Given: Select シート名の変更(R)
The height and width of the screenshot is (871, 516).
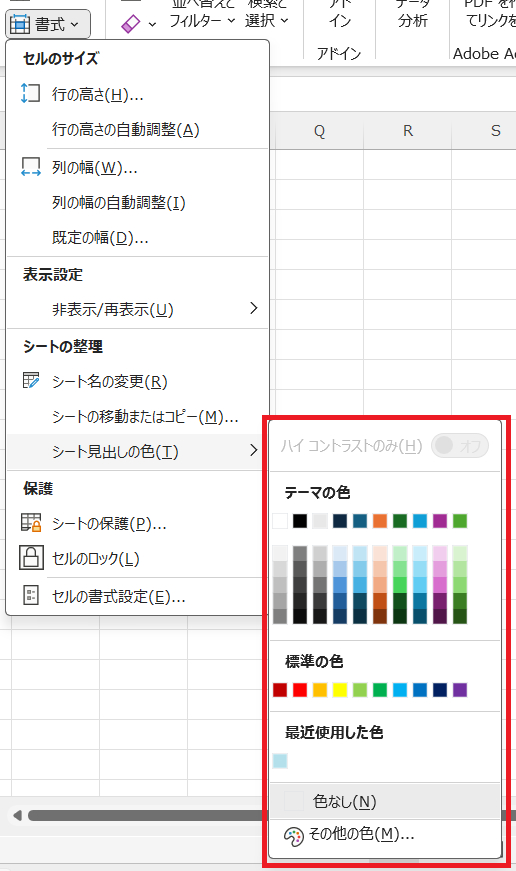Looking at the screenshot, I should coord(138,381).
